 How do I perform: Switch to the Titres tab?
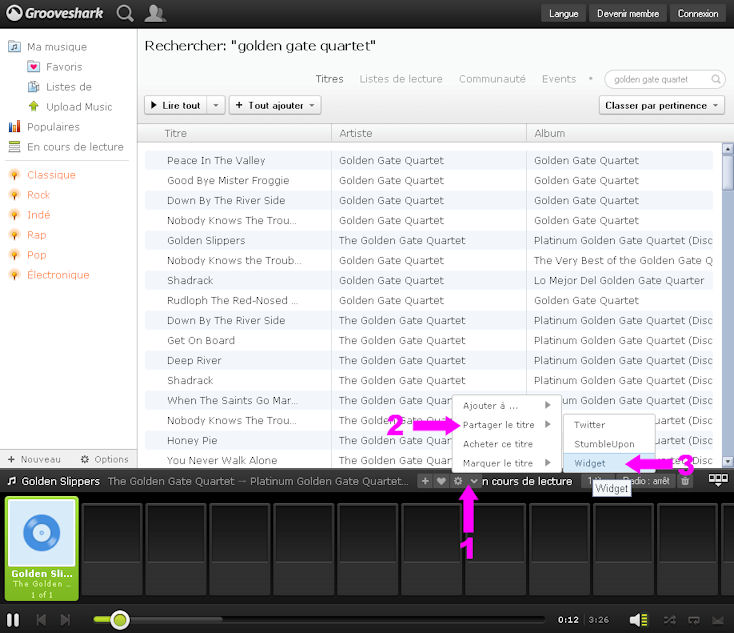tap(329, 79)
